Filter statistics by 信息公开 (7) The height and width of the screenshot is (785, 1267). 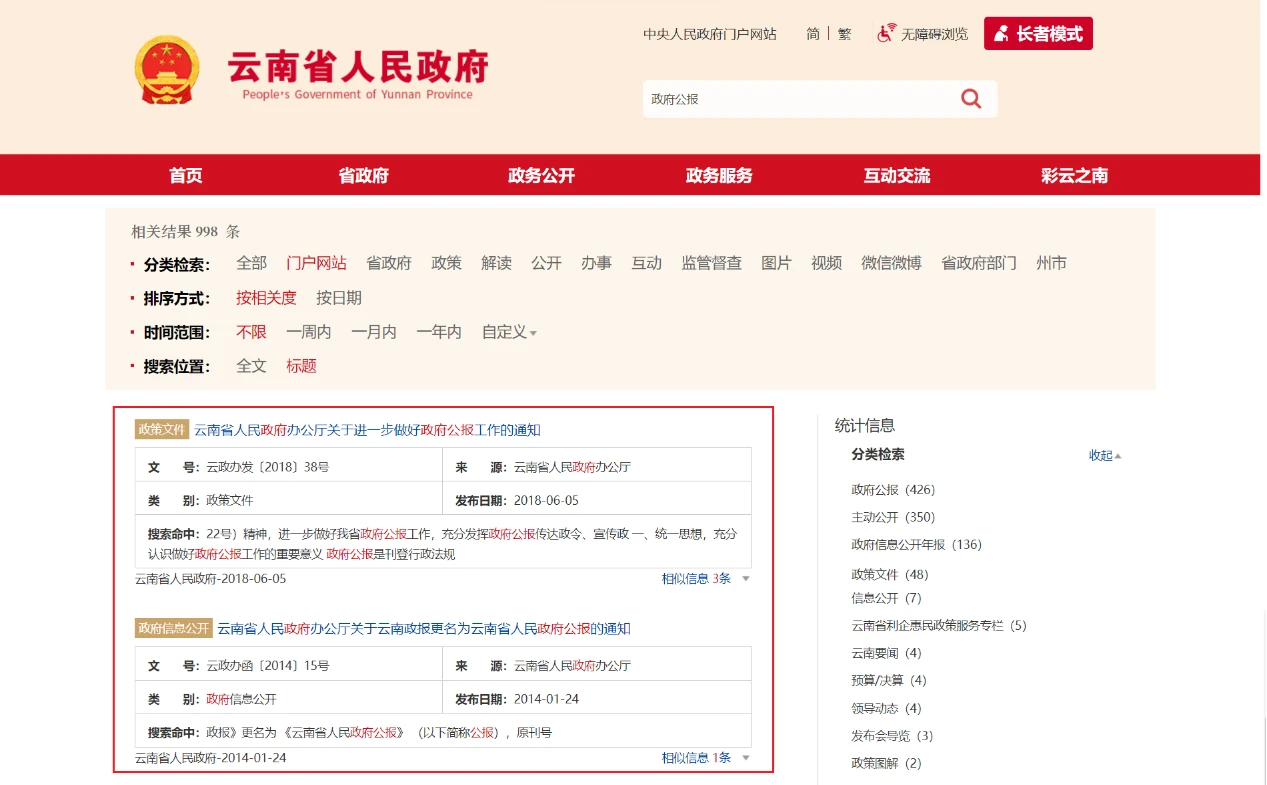coord(887,598)
